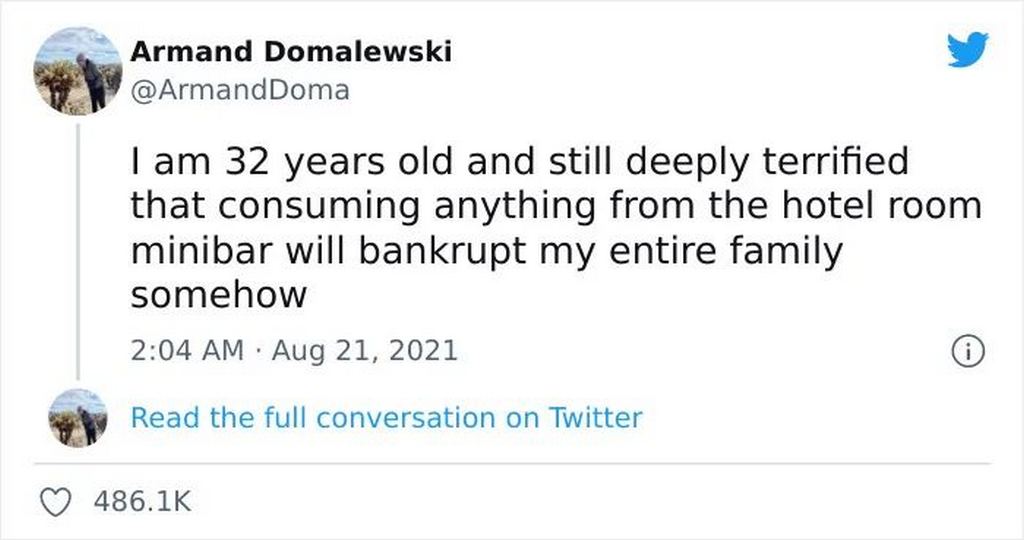The width and height of the screenshot is (1024, 540).
Task: Click the small avatar beside the conversation link
Action: pos(78,417)
